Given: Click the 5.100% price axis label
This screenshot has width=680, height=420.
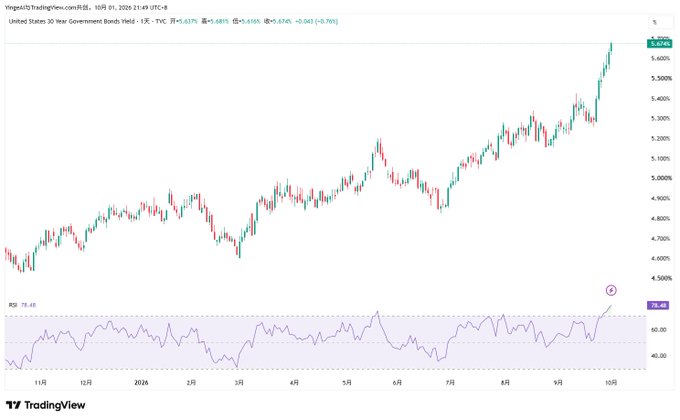Looking at the screenshot, I should (661, 158).
